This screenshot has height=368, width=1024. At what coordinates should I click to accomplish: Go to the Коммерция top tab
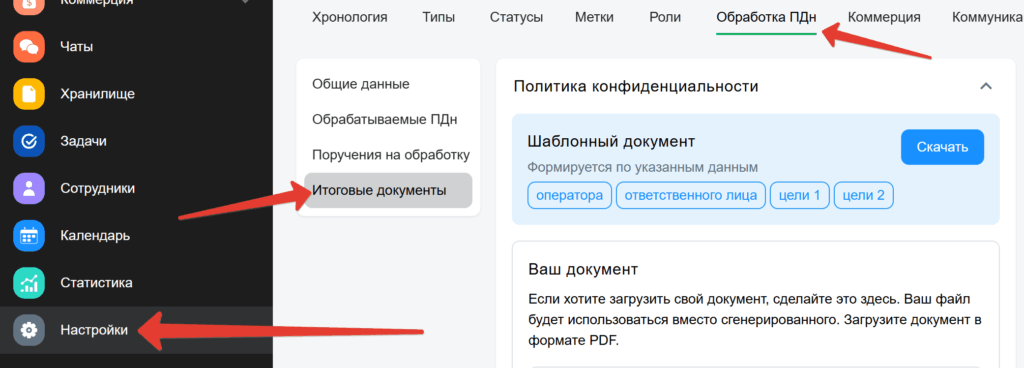coord(884,18)
